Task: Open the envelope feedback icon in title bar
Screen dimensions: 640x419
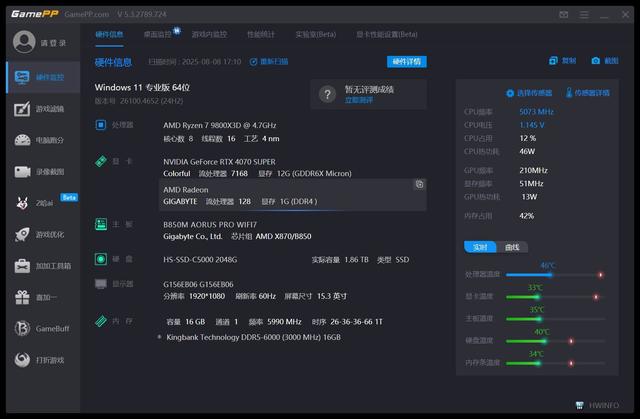Action: [564, 15]
